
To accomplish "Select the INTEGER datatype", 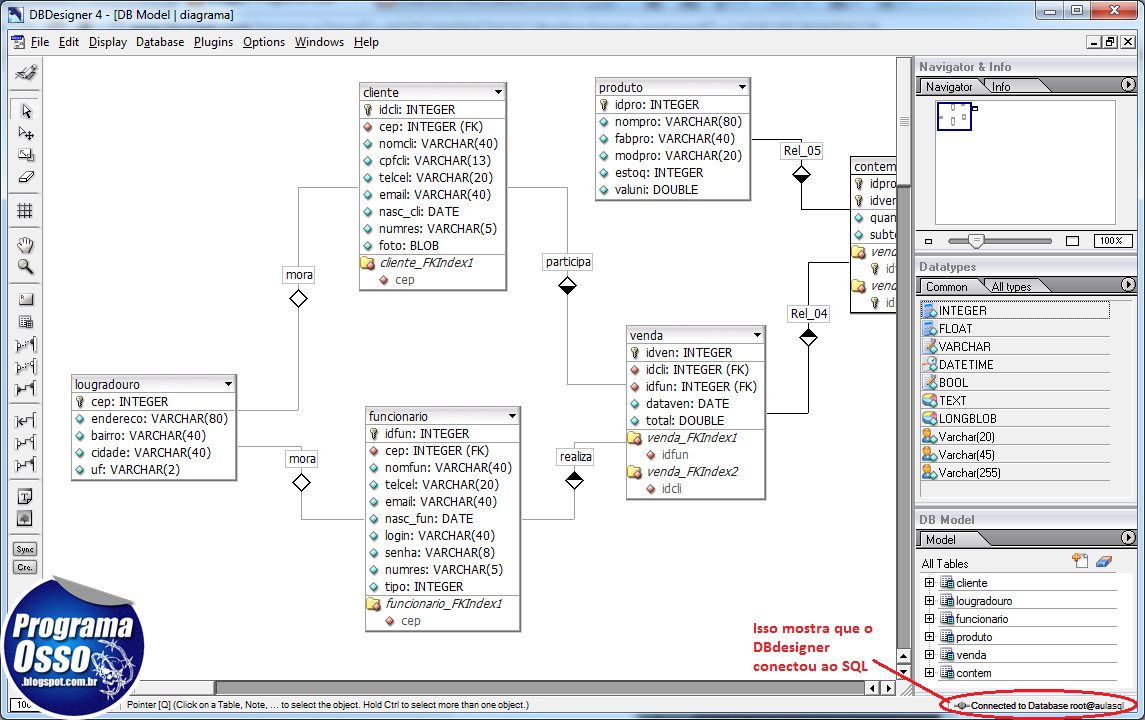I will click(x=1015, y=310).
